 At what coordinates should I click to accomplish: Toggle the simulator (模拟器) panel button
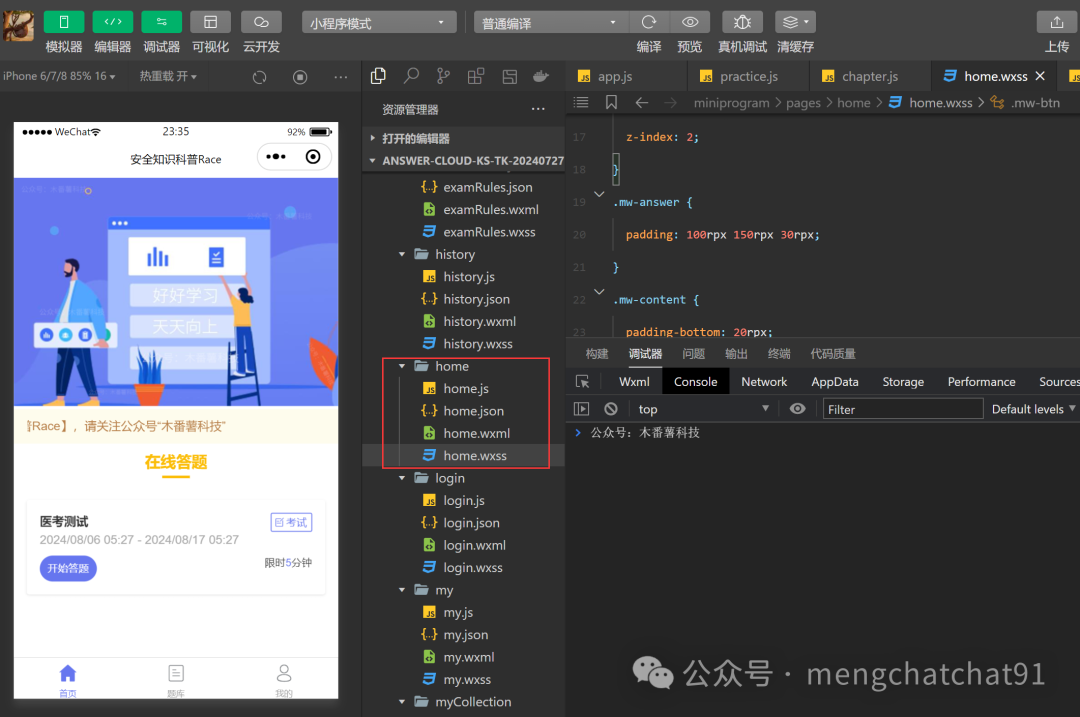[x=63, y=22]
